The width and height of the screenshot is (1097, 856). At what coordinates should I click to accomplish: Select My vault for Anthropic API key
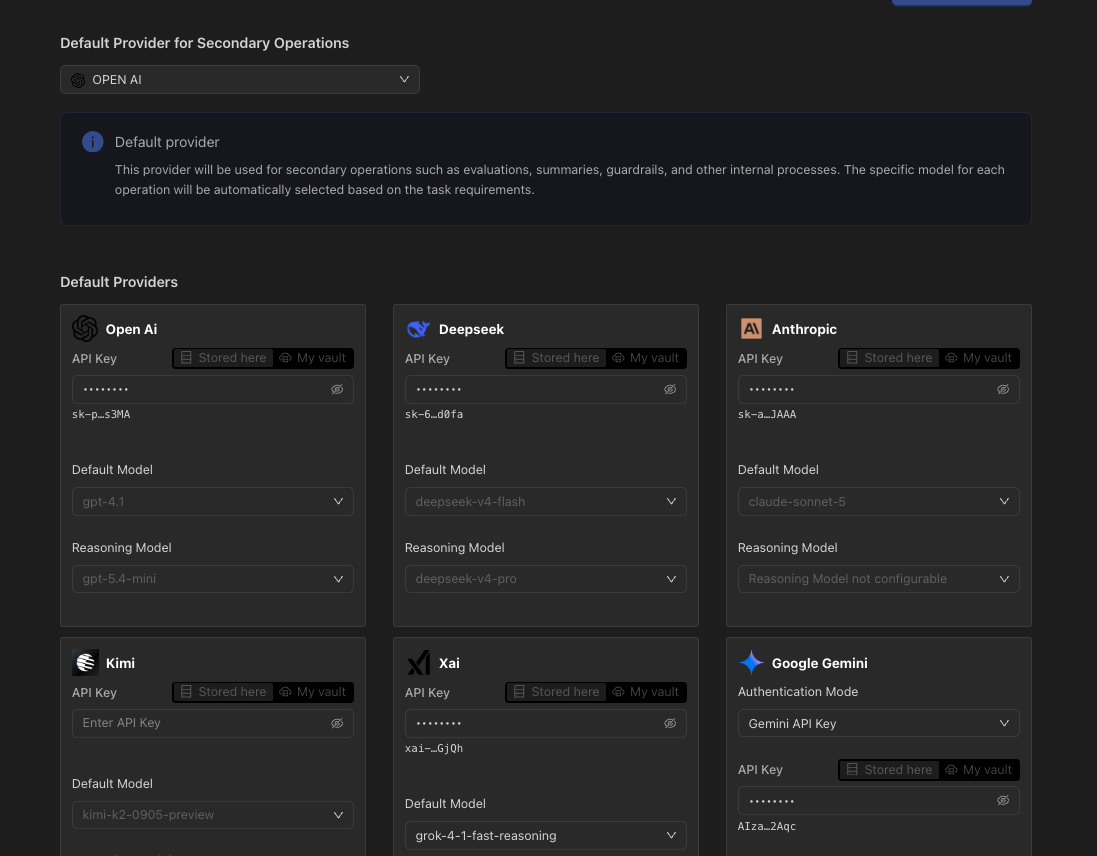point(979,358)
